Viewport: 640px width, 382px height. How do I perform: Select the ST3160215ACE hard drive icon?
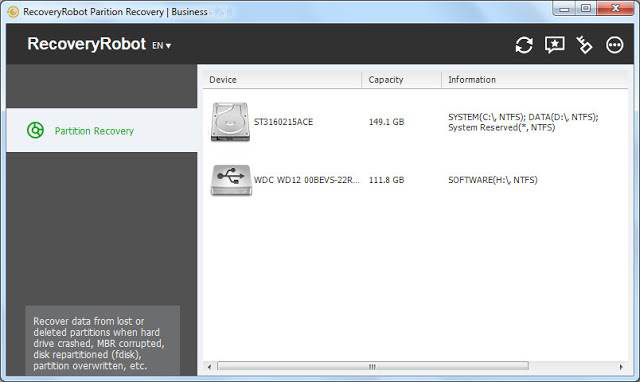click(x=230, y=122)
